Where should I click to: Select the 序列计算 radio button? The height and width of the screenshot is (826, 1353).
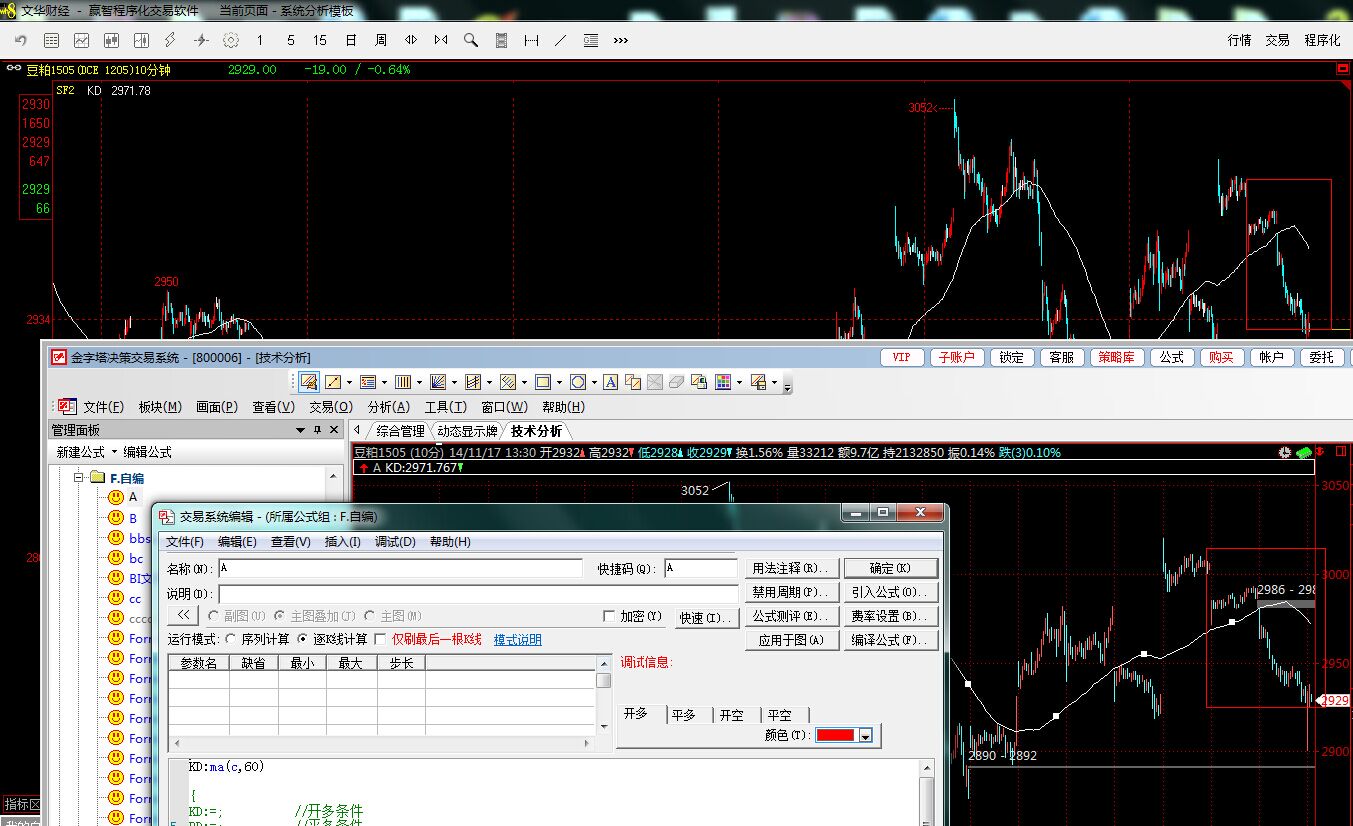[232, 639]
